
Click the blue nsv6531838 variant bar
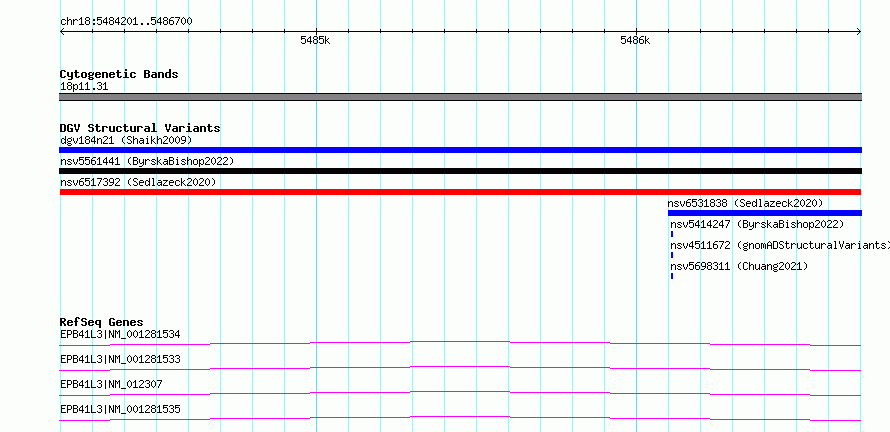pyautogui.click(x=765, y=213)
